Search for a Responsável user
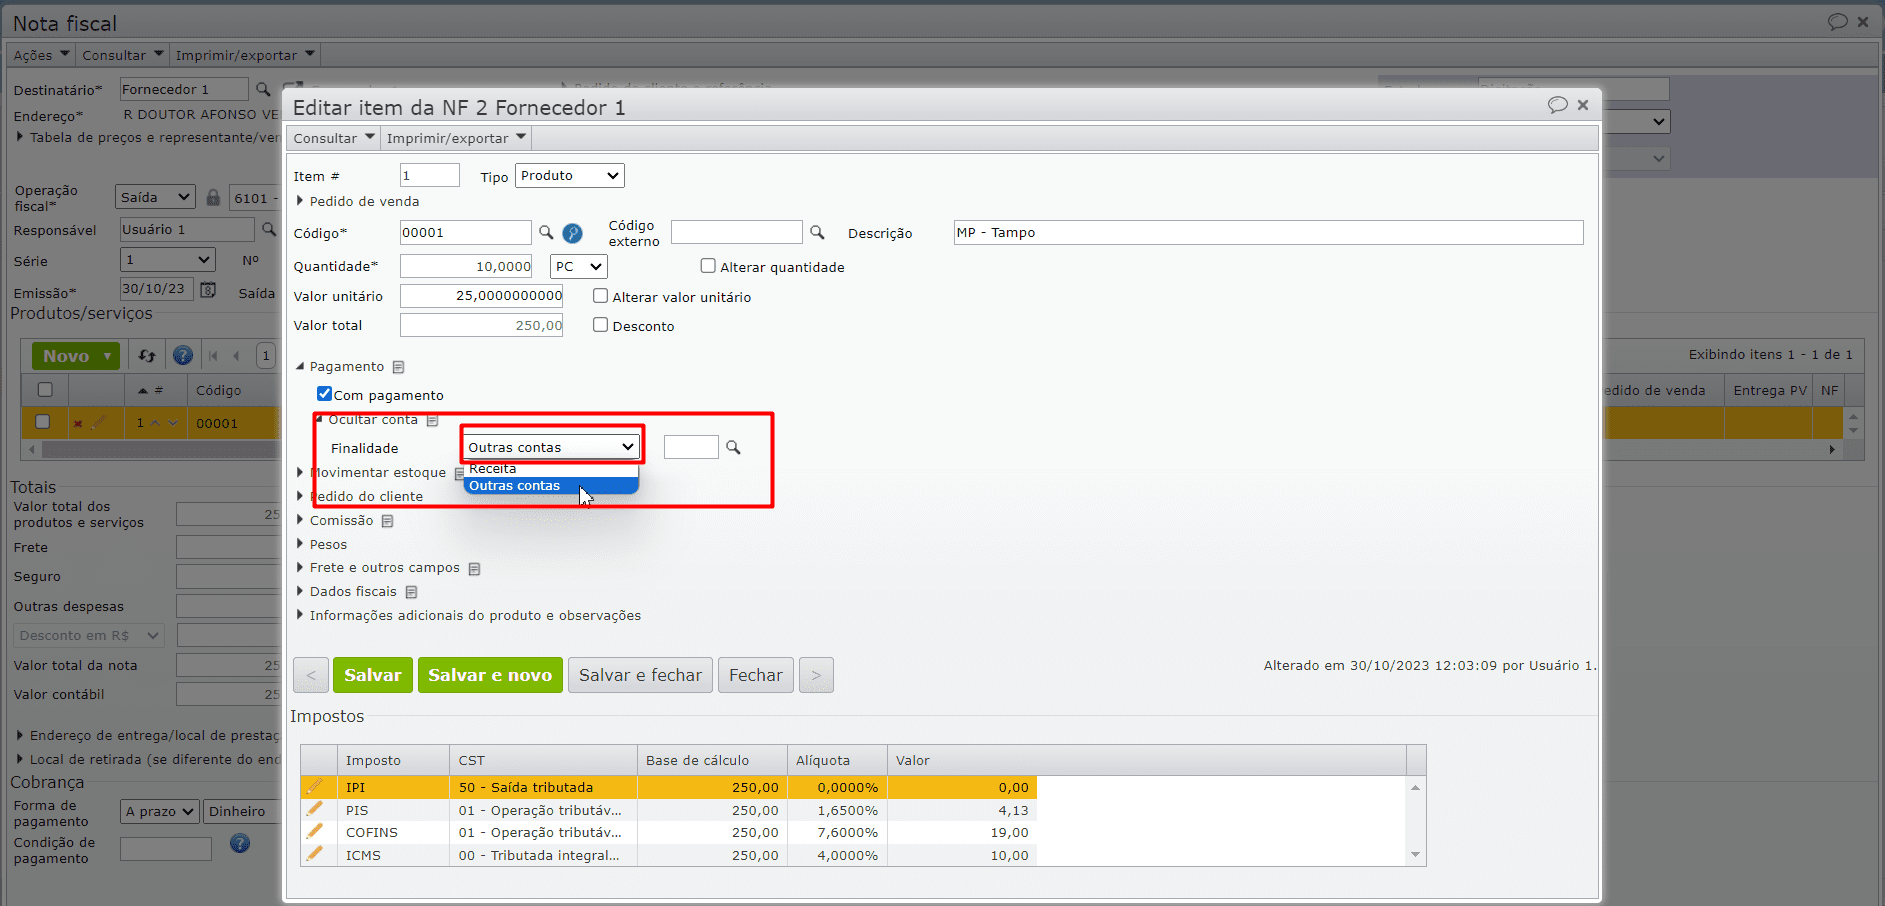1885x906 pixels. [268, 229]
